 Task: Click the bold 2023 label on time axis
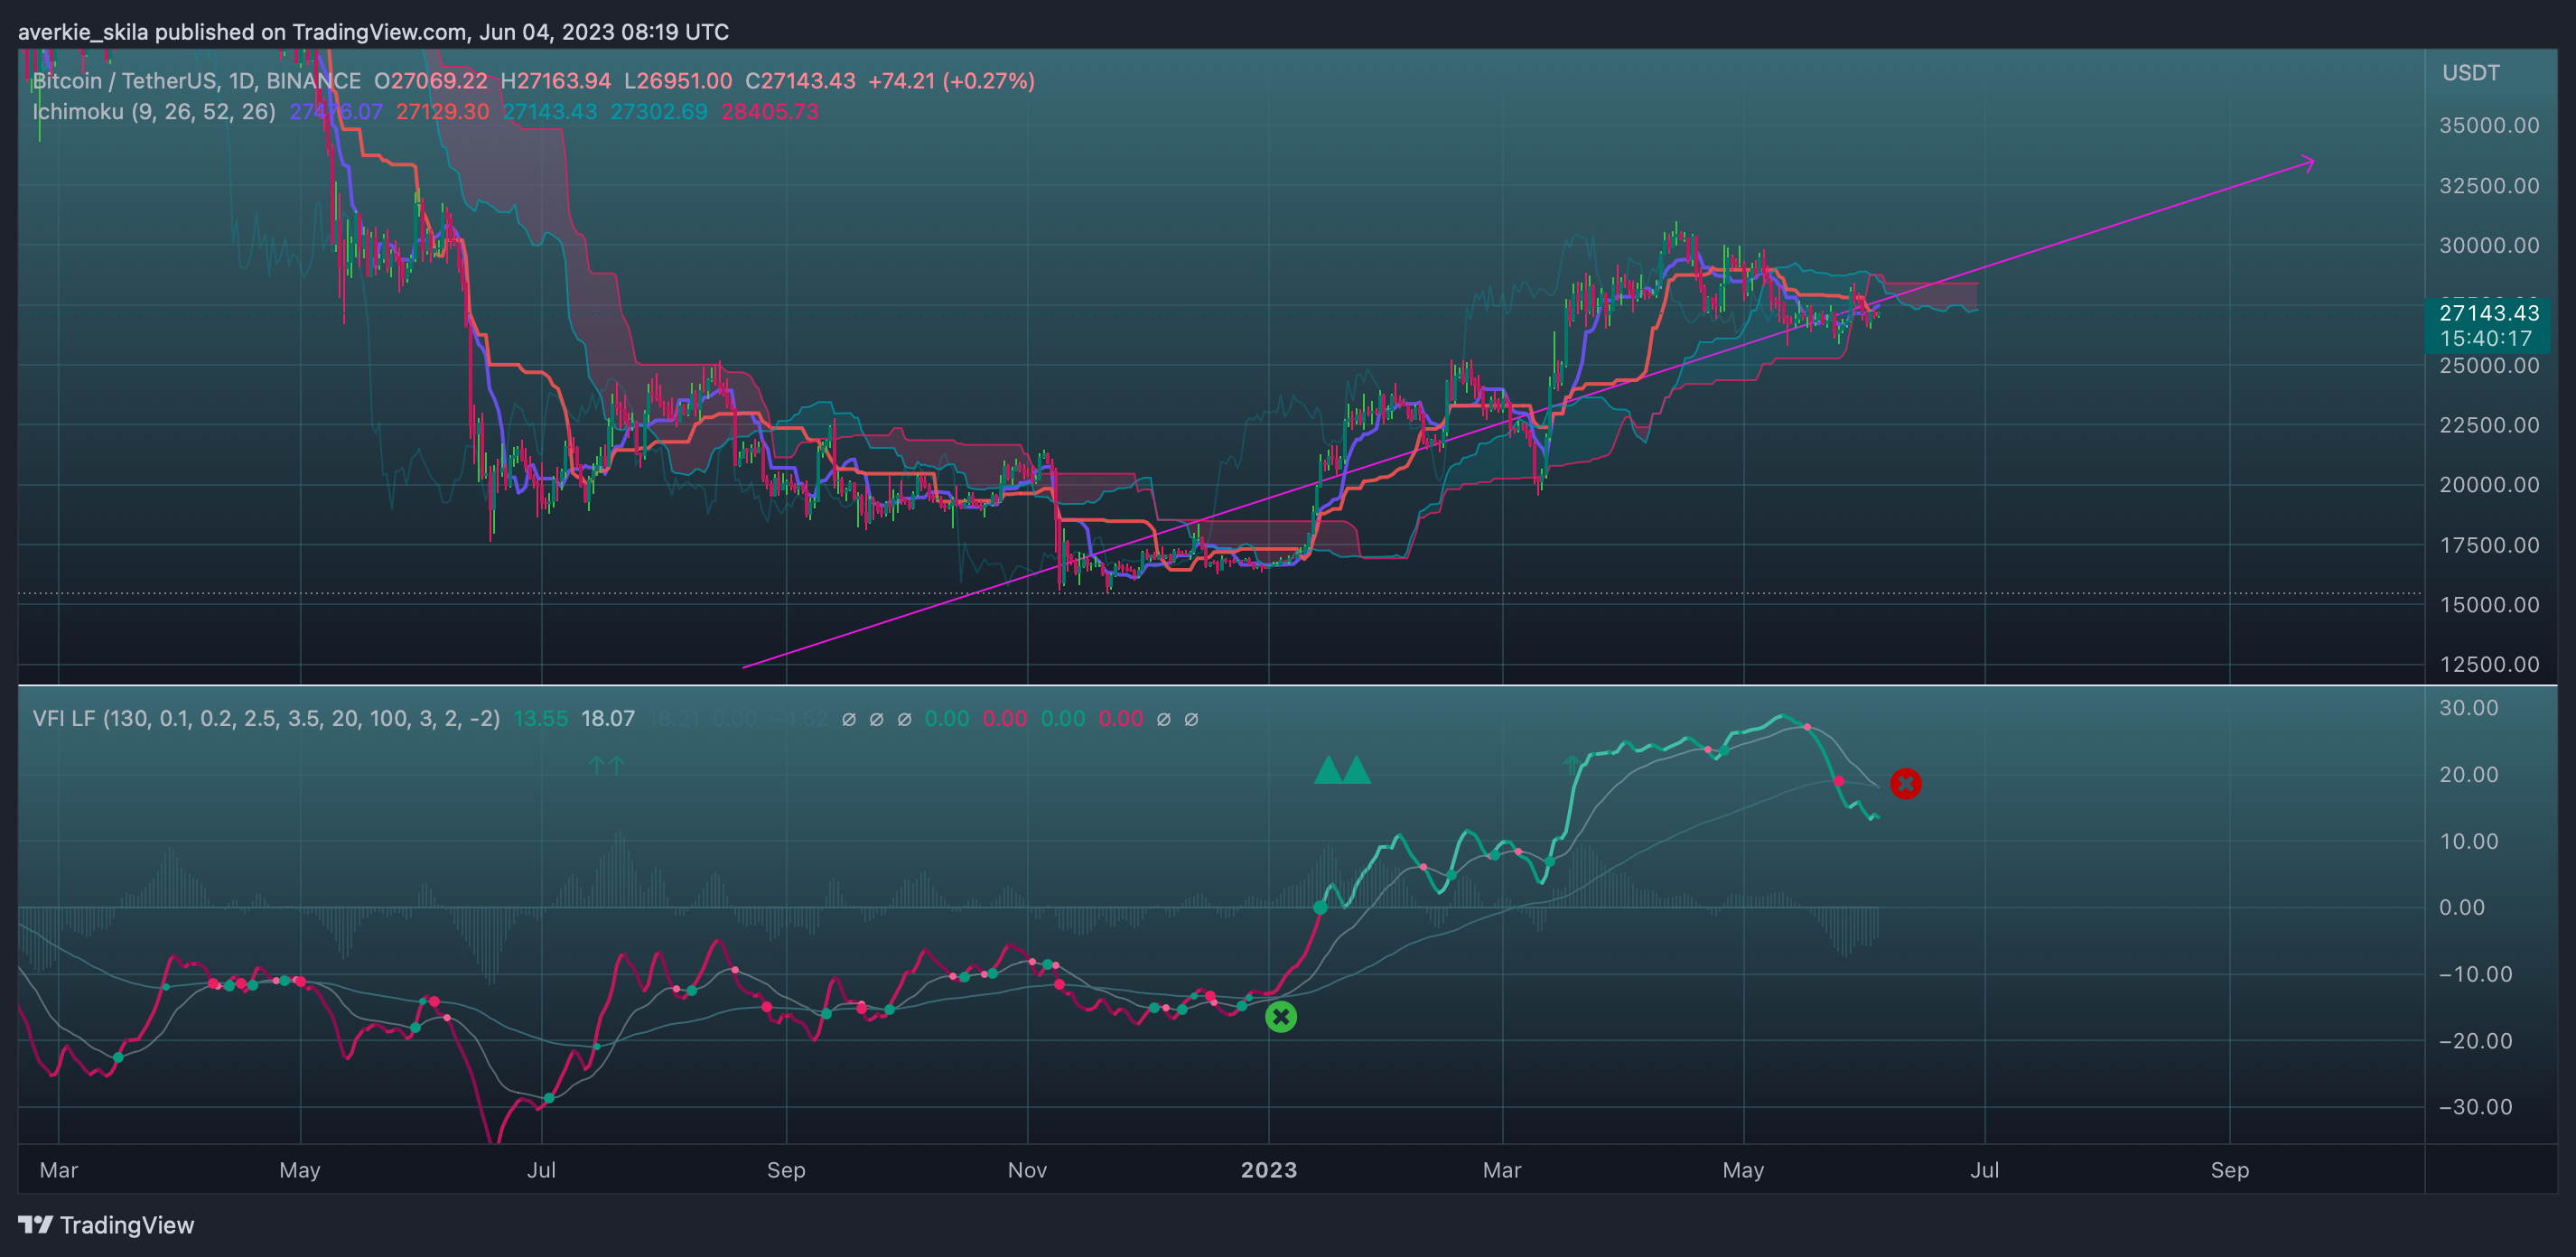coord(1269,1170)
